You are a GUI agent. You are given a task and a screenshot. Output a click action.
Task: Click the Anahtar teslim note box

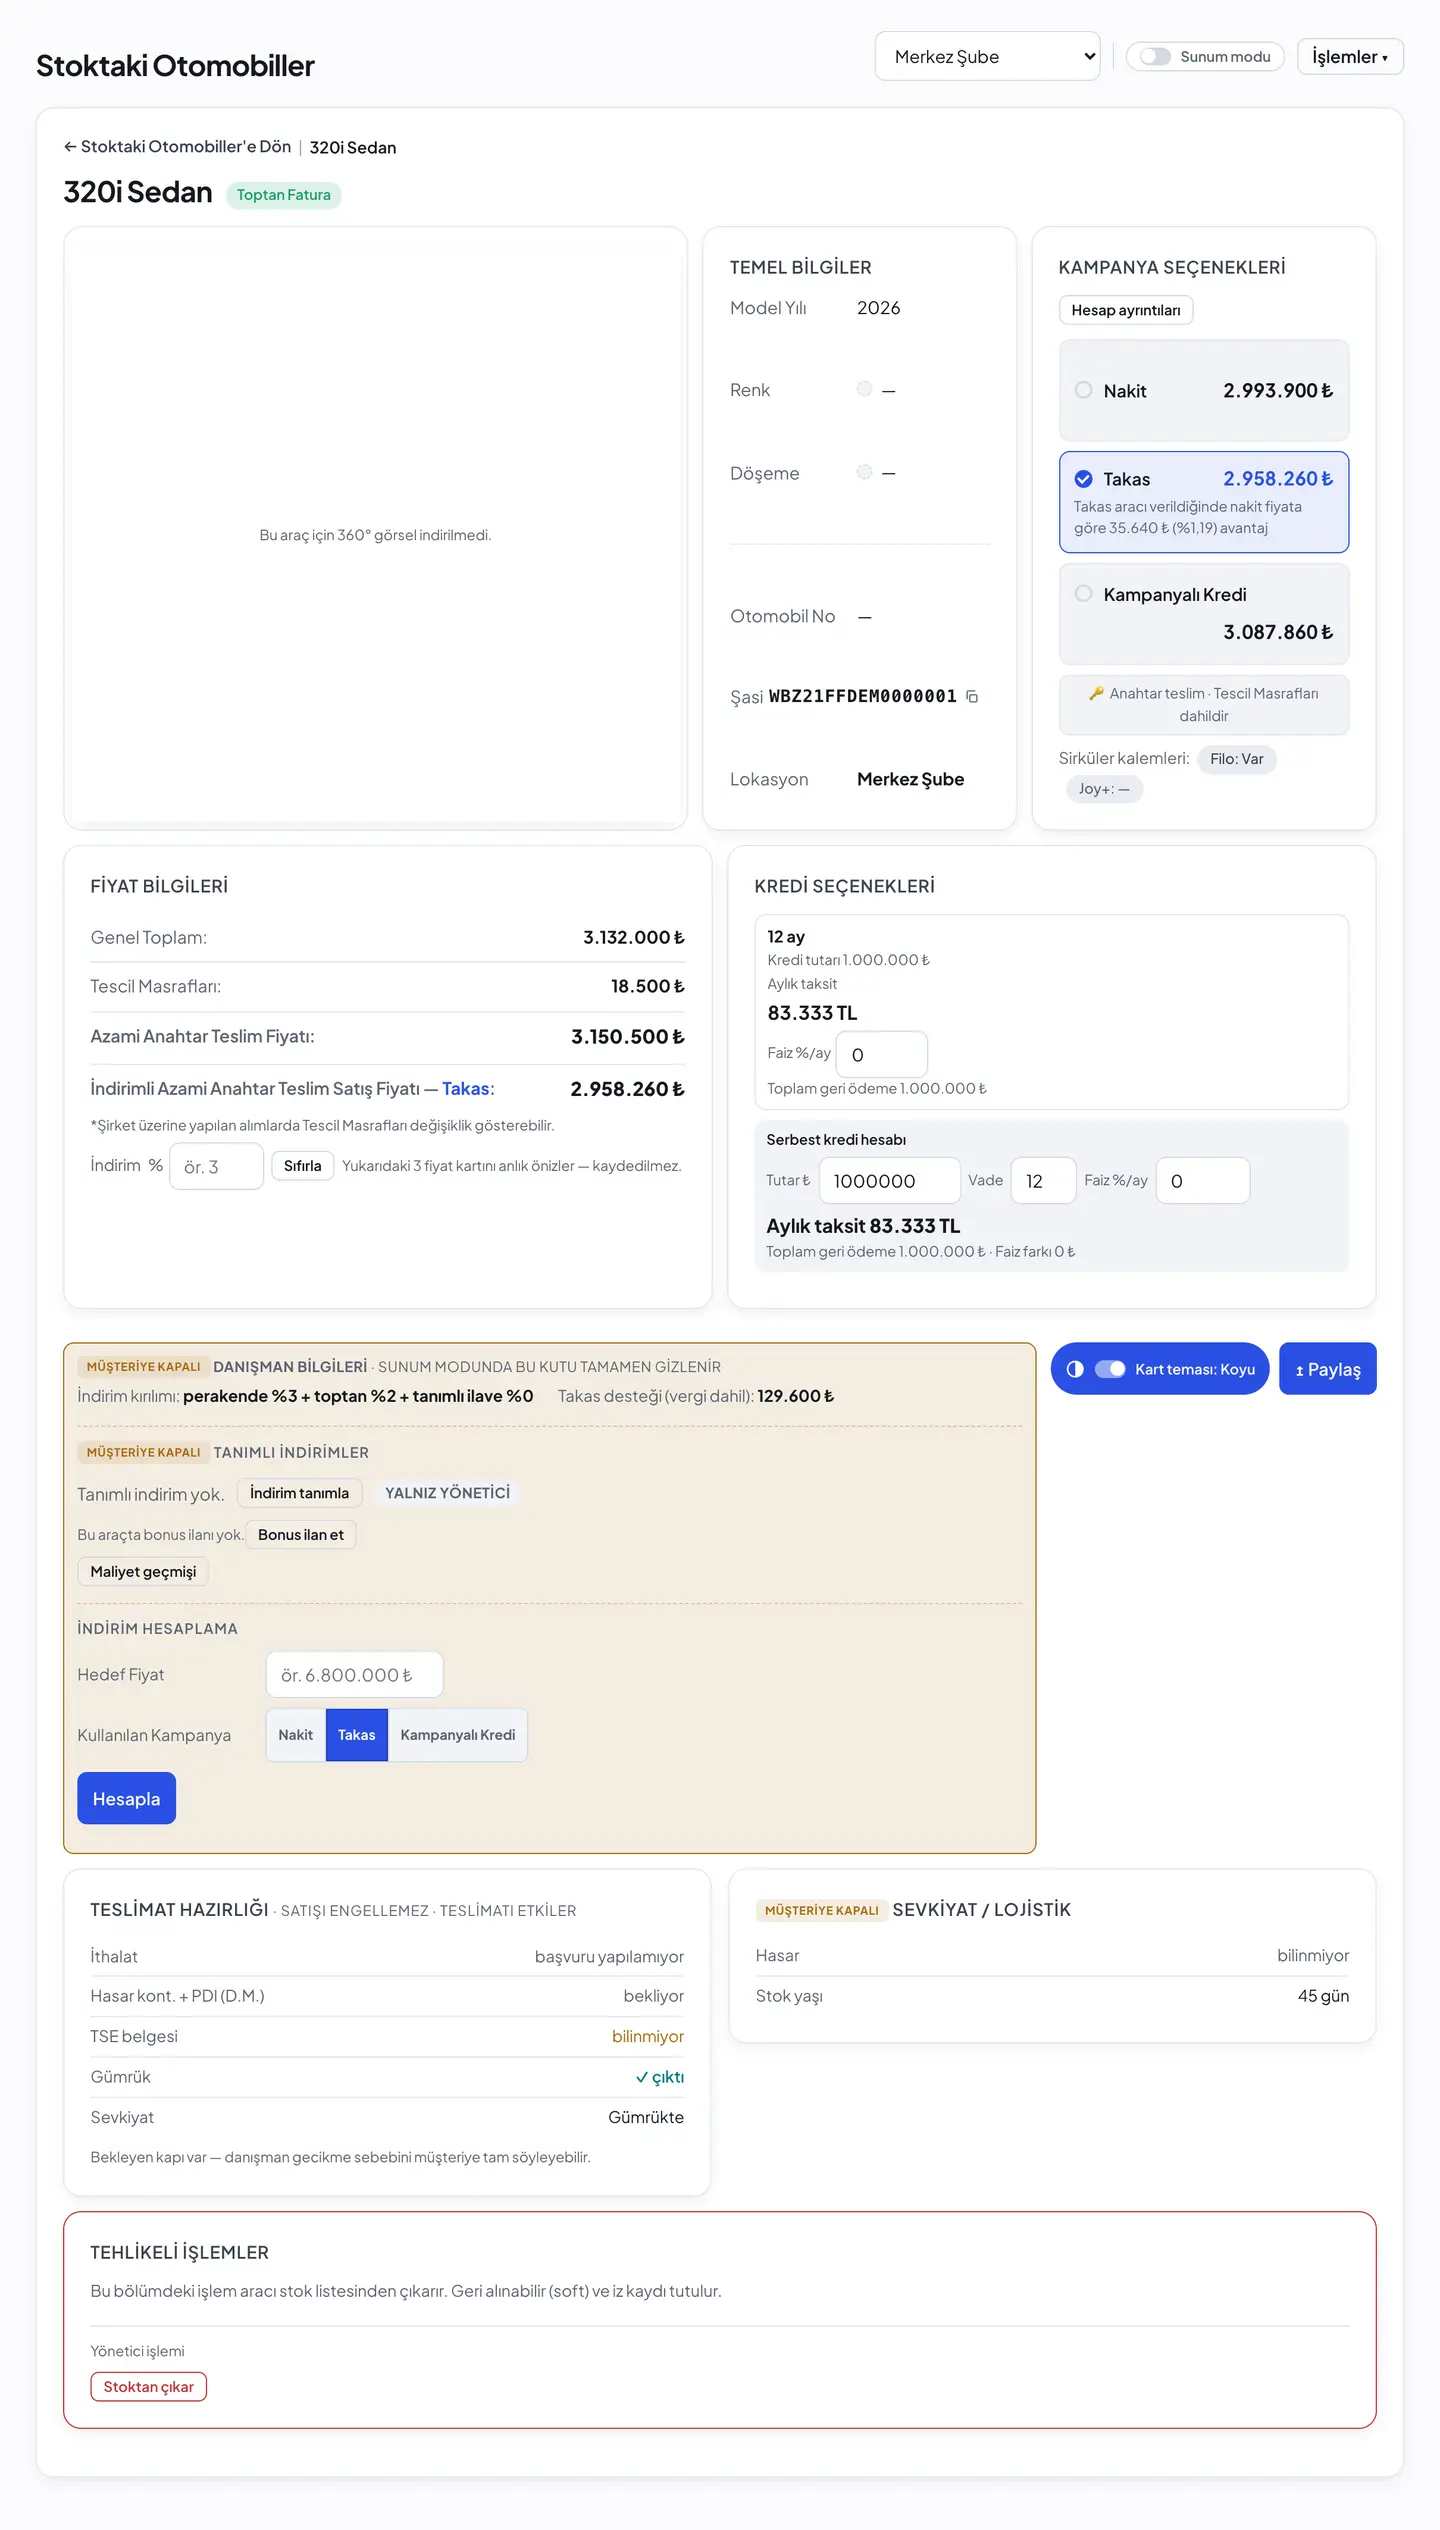[1204, 705]
